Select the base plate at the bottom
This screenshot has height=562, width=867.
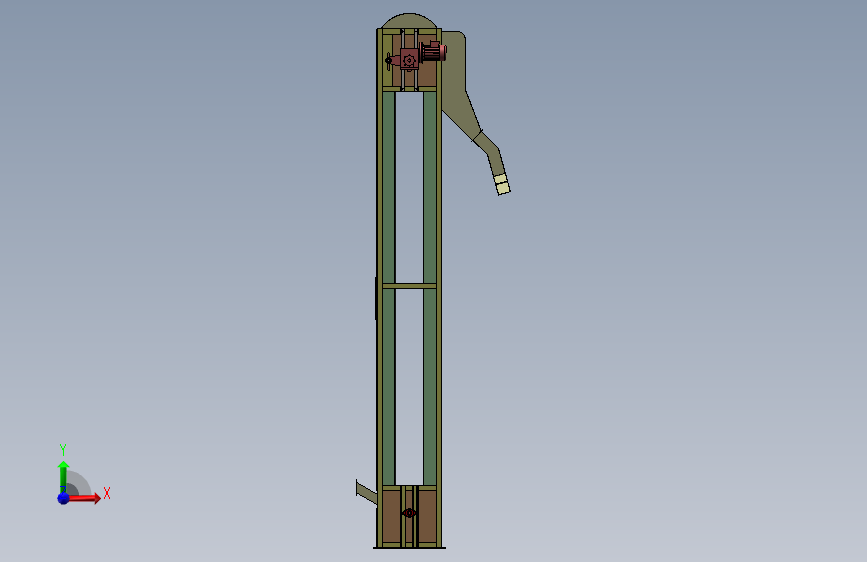[409, 548]
